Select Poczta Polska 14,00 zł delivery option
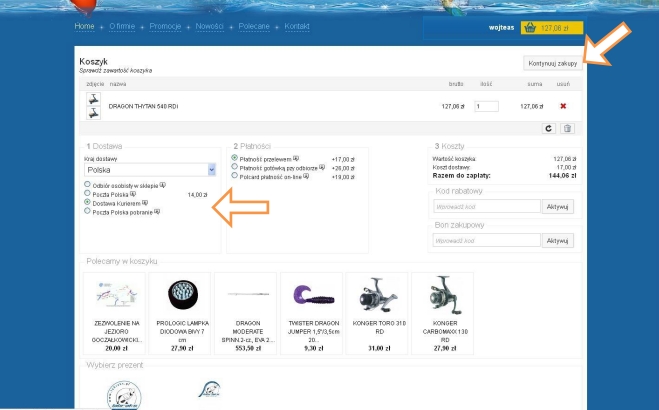Image resolution: width=659 pixels, height=410 pixels. pos(87,193)
